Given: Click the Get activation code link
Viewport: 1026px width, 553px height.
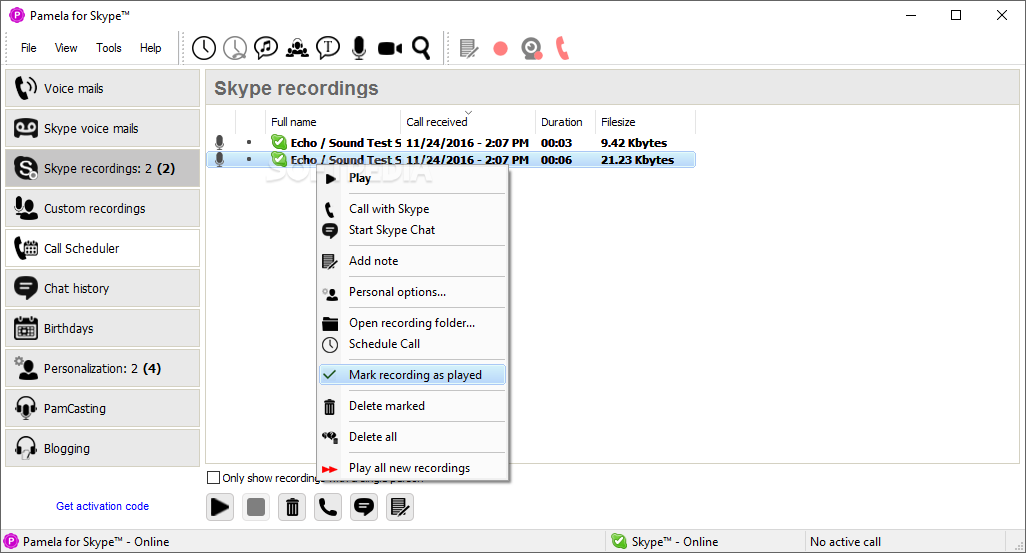Looking at the screenshot, I should 102,506.
